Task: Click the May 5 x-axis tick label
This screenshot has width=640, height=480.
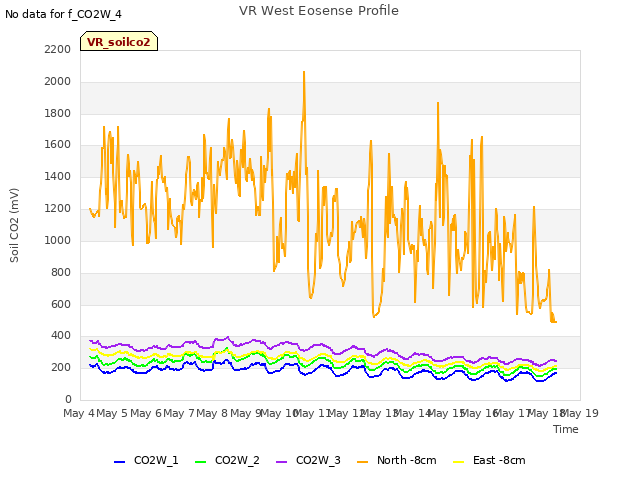Action: point(112,413)
